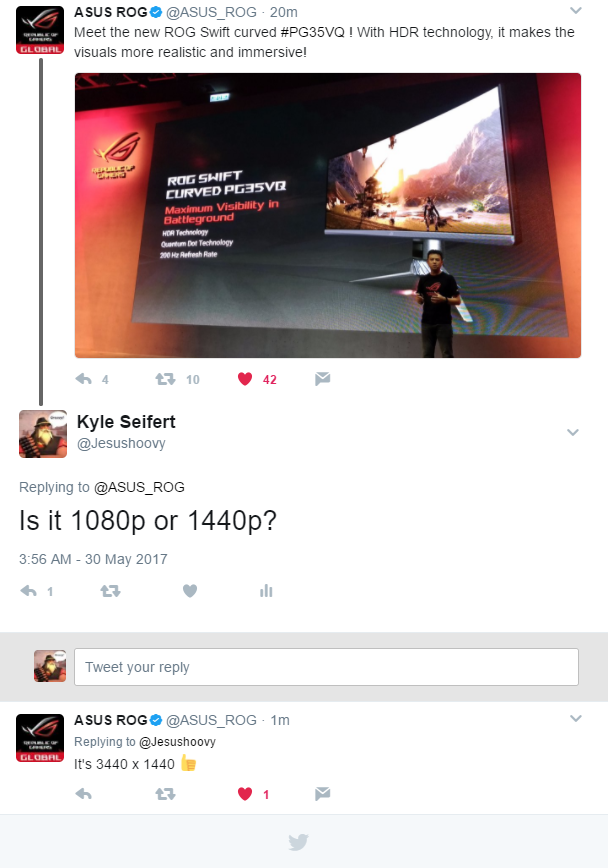Image resolution: width=608 pixels, height=868 pixels.
Task: Reply to the 3440 x 1440 answer
Action: point(84,794)
